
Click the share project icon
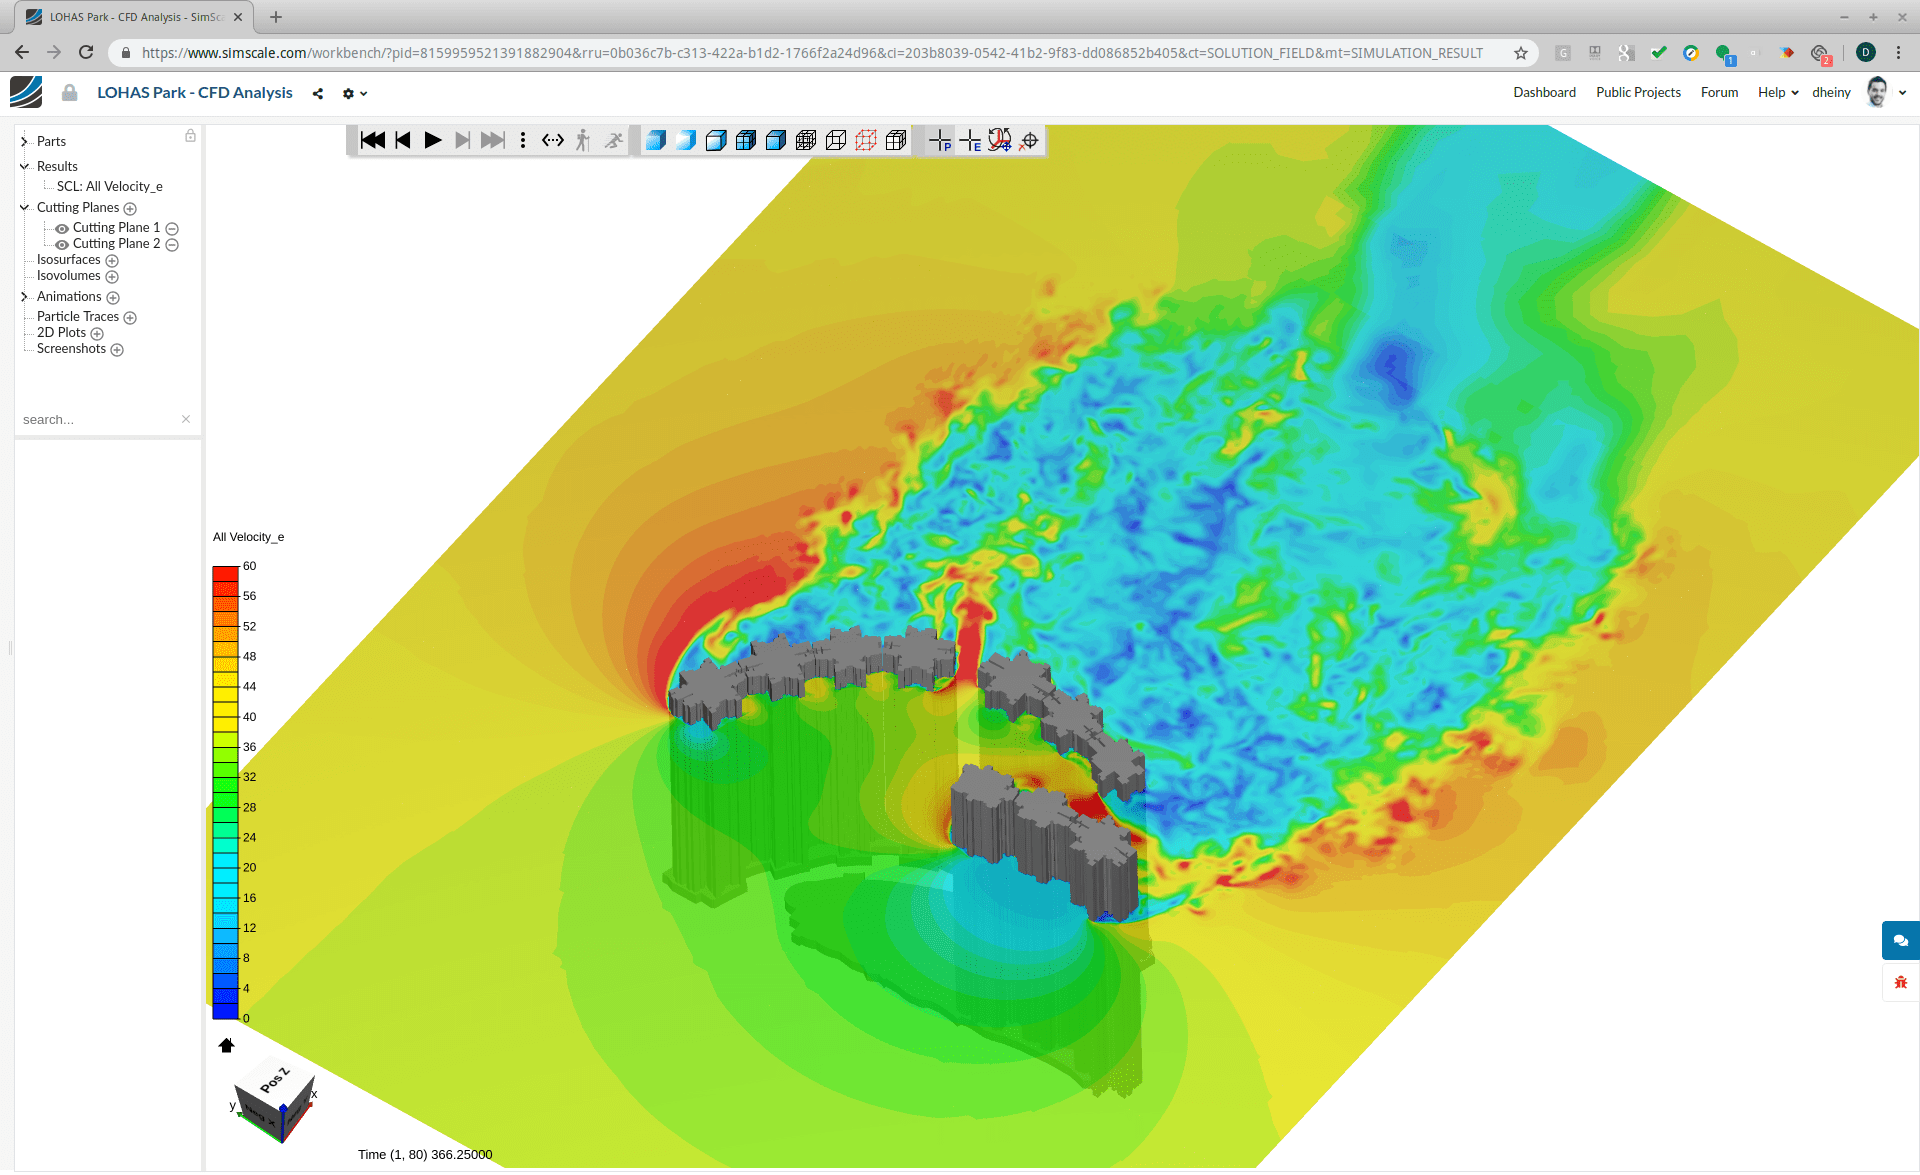point(318,93)
